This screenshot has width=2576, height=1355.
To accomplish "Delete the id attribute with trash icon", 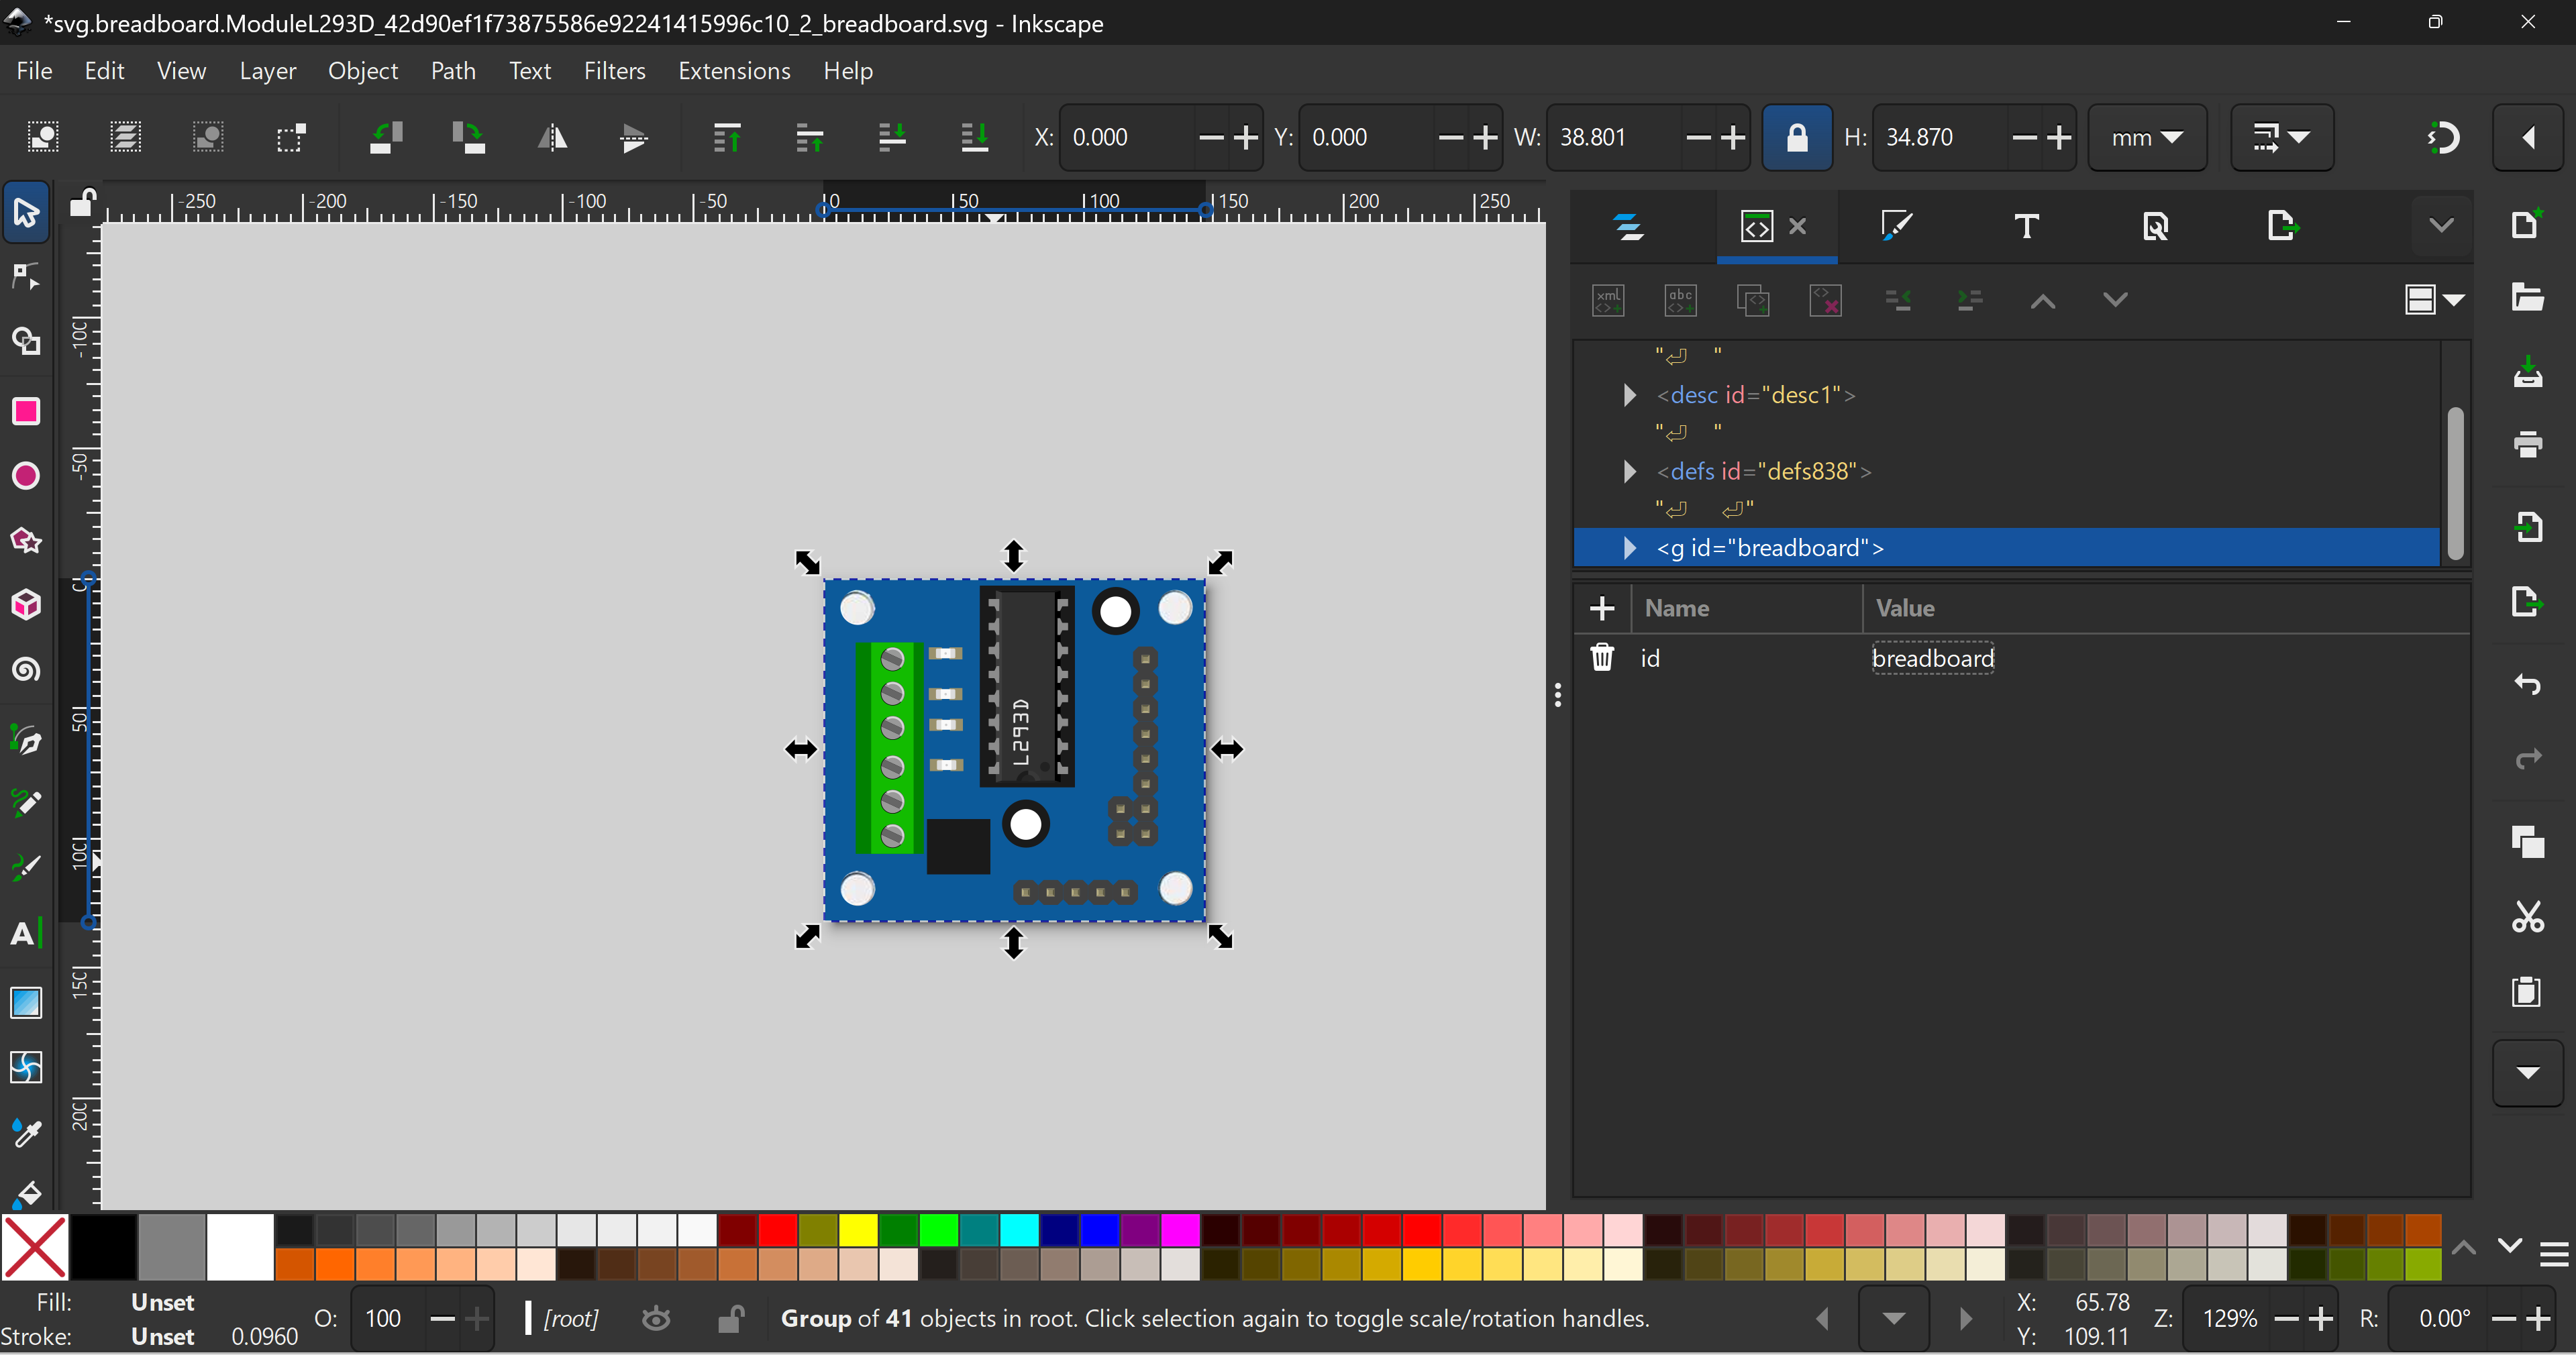I will point(1602,658).
